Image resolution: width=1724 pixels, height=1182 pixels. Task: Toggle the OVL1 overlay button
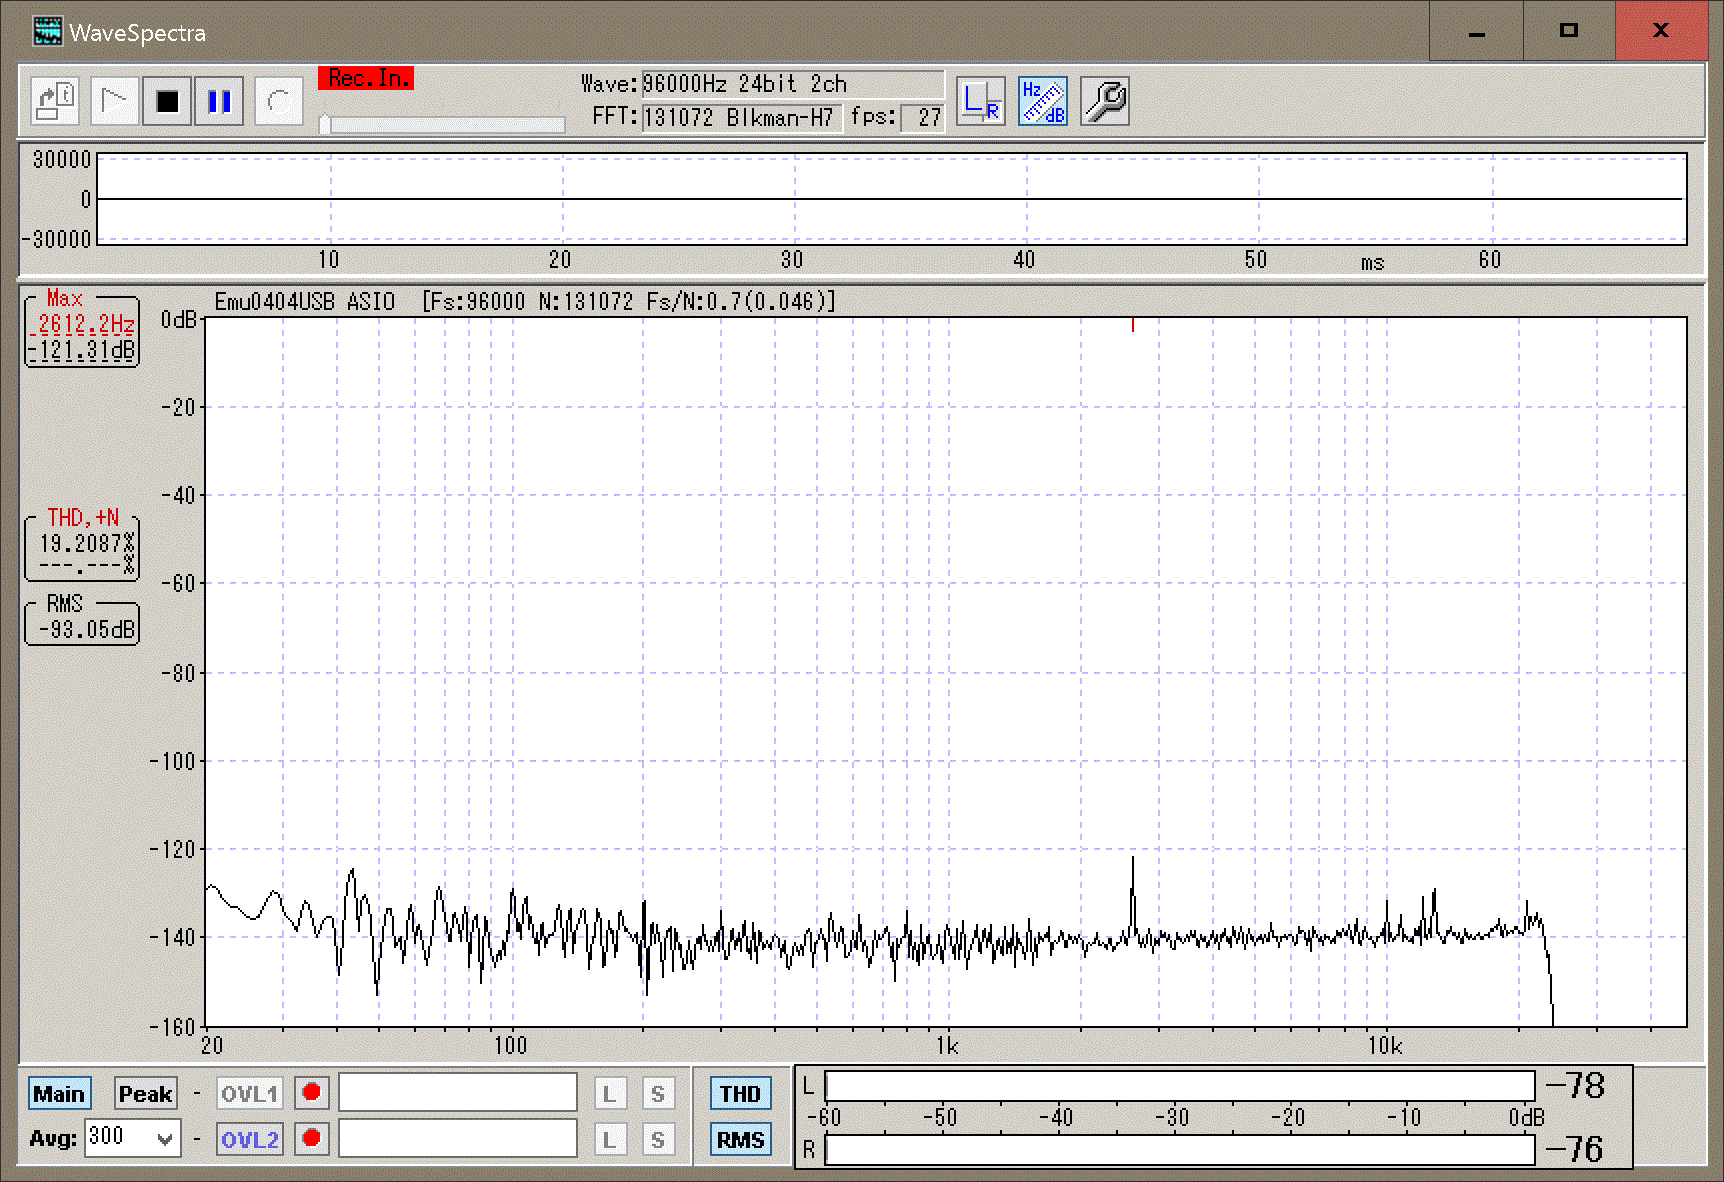click(x=249, y=1094)
